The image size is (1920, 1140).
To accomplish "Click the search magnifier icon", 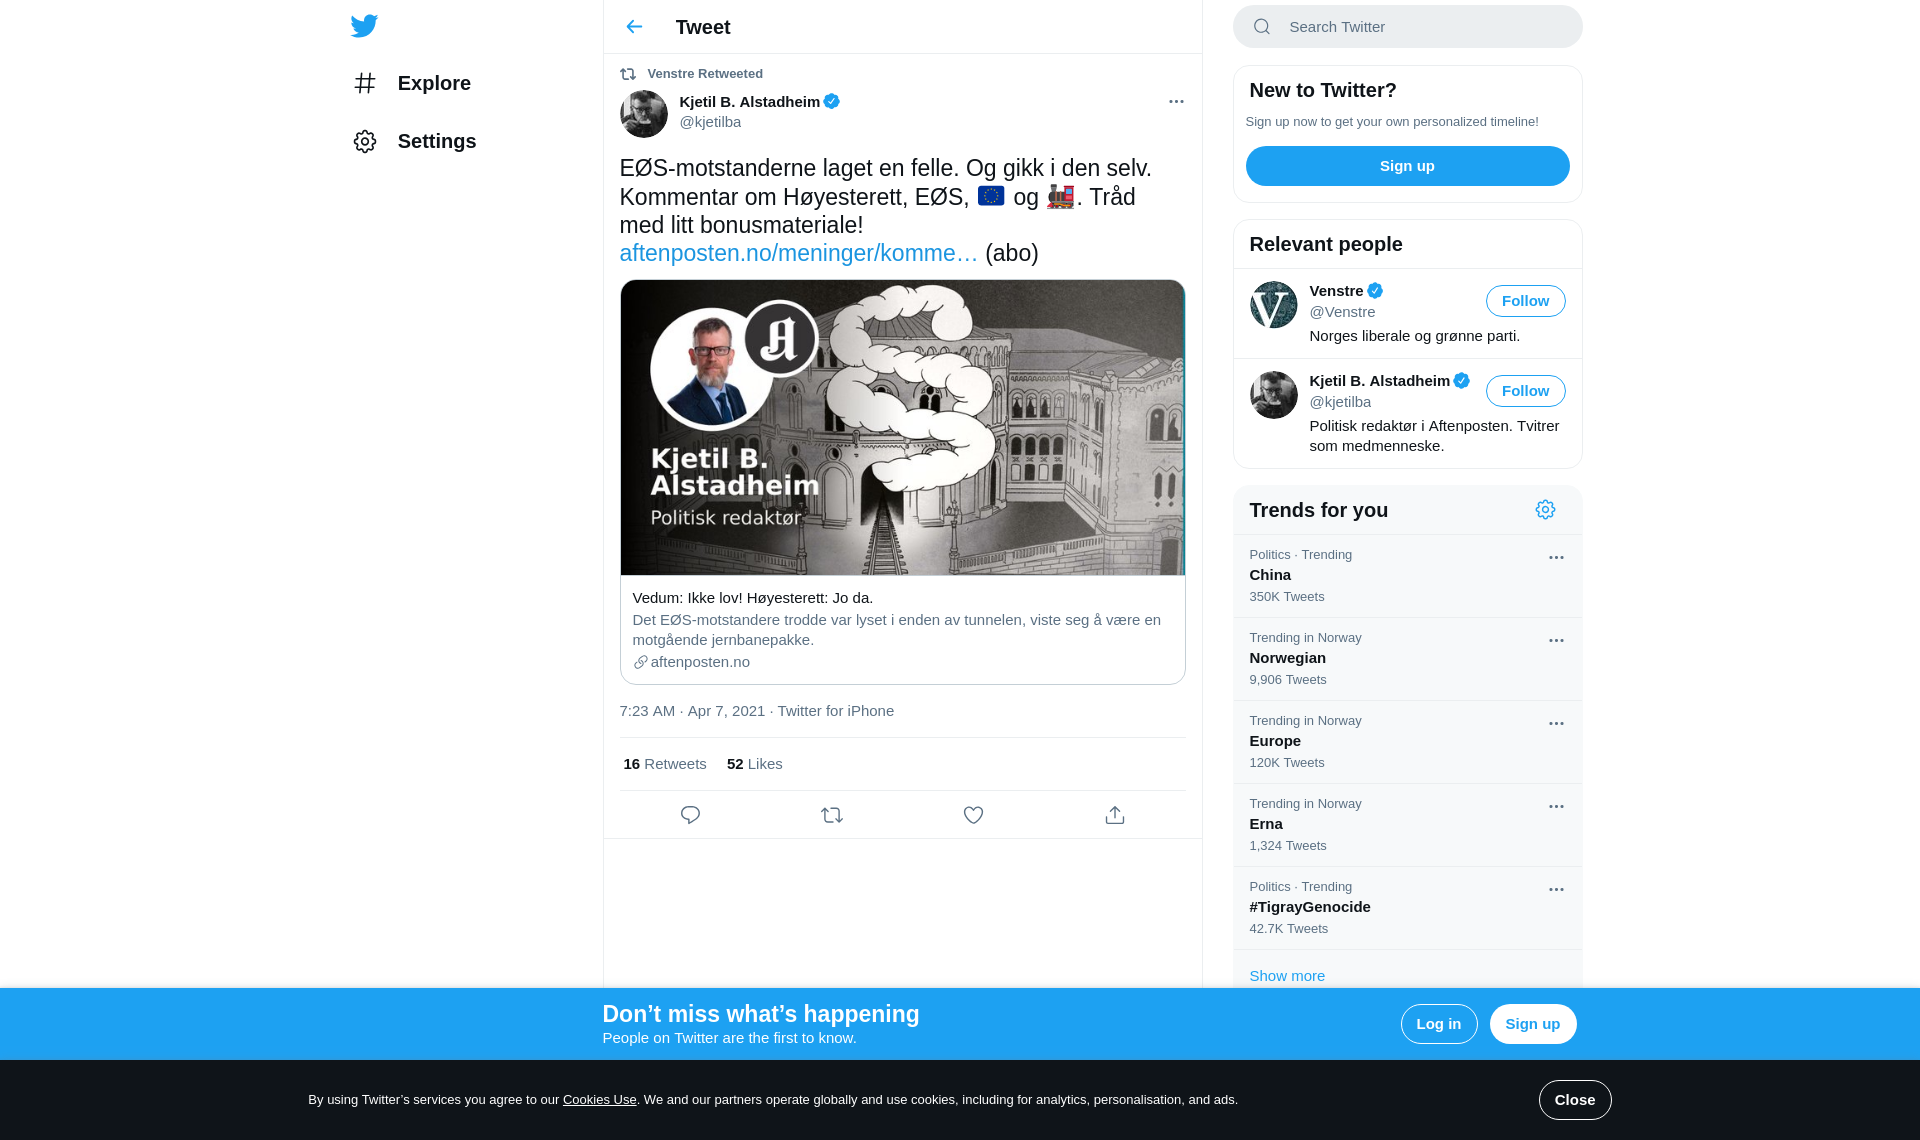I will 1261,27.
